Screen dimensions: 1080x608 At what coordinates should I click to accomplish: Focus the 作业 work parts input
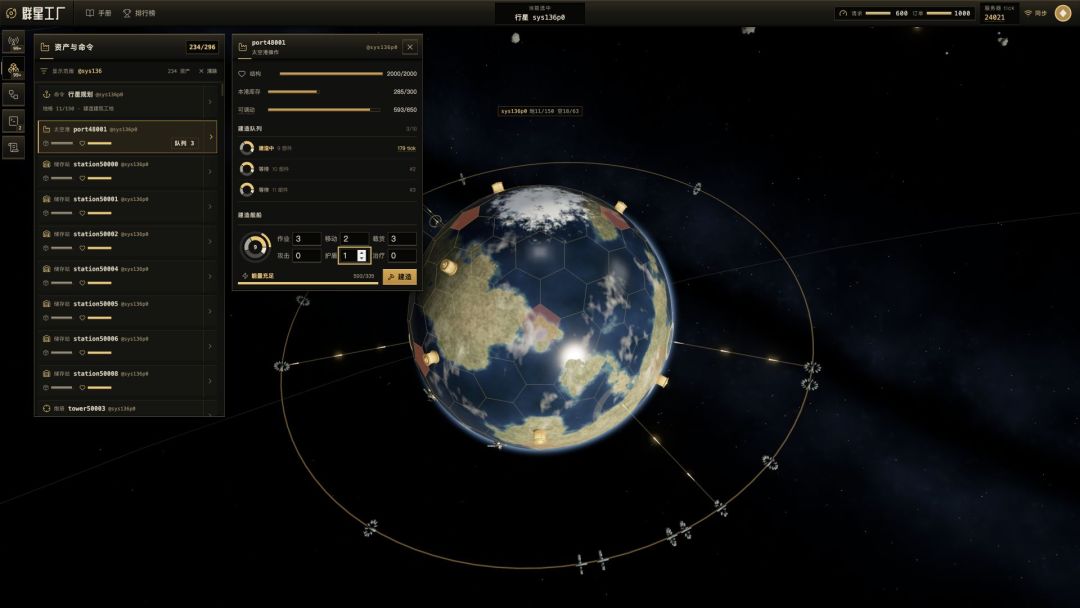(307, 238)
